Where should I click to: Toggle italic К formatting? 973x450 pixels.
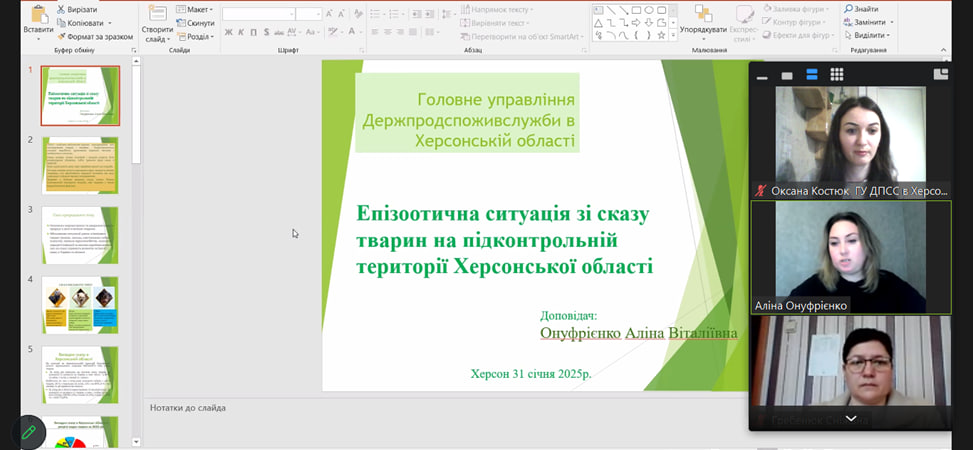[240, 32]
